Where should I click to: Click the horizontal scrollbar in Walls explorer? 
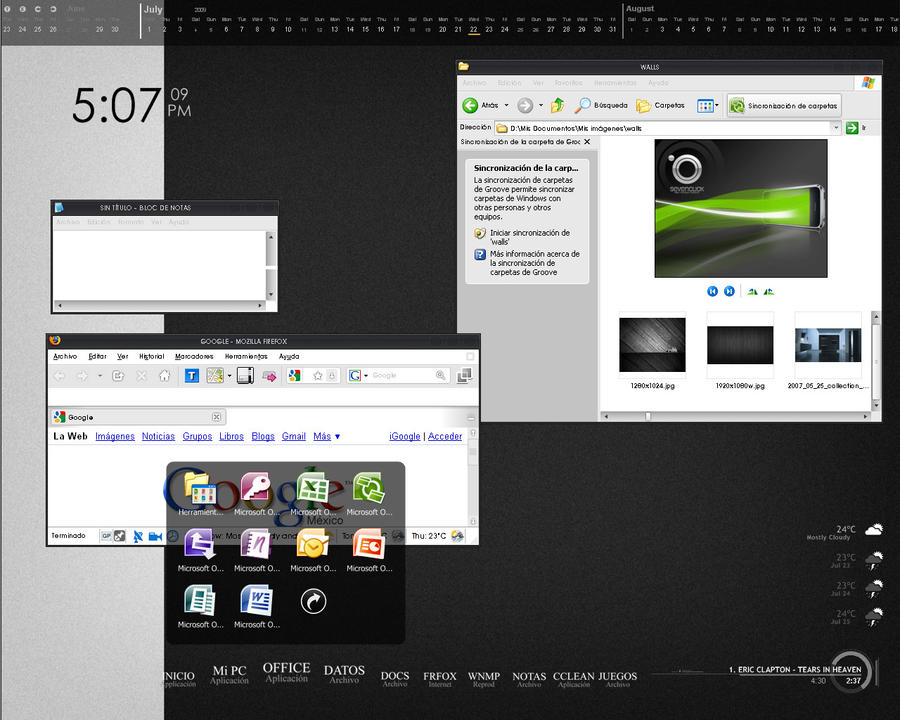736,416
